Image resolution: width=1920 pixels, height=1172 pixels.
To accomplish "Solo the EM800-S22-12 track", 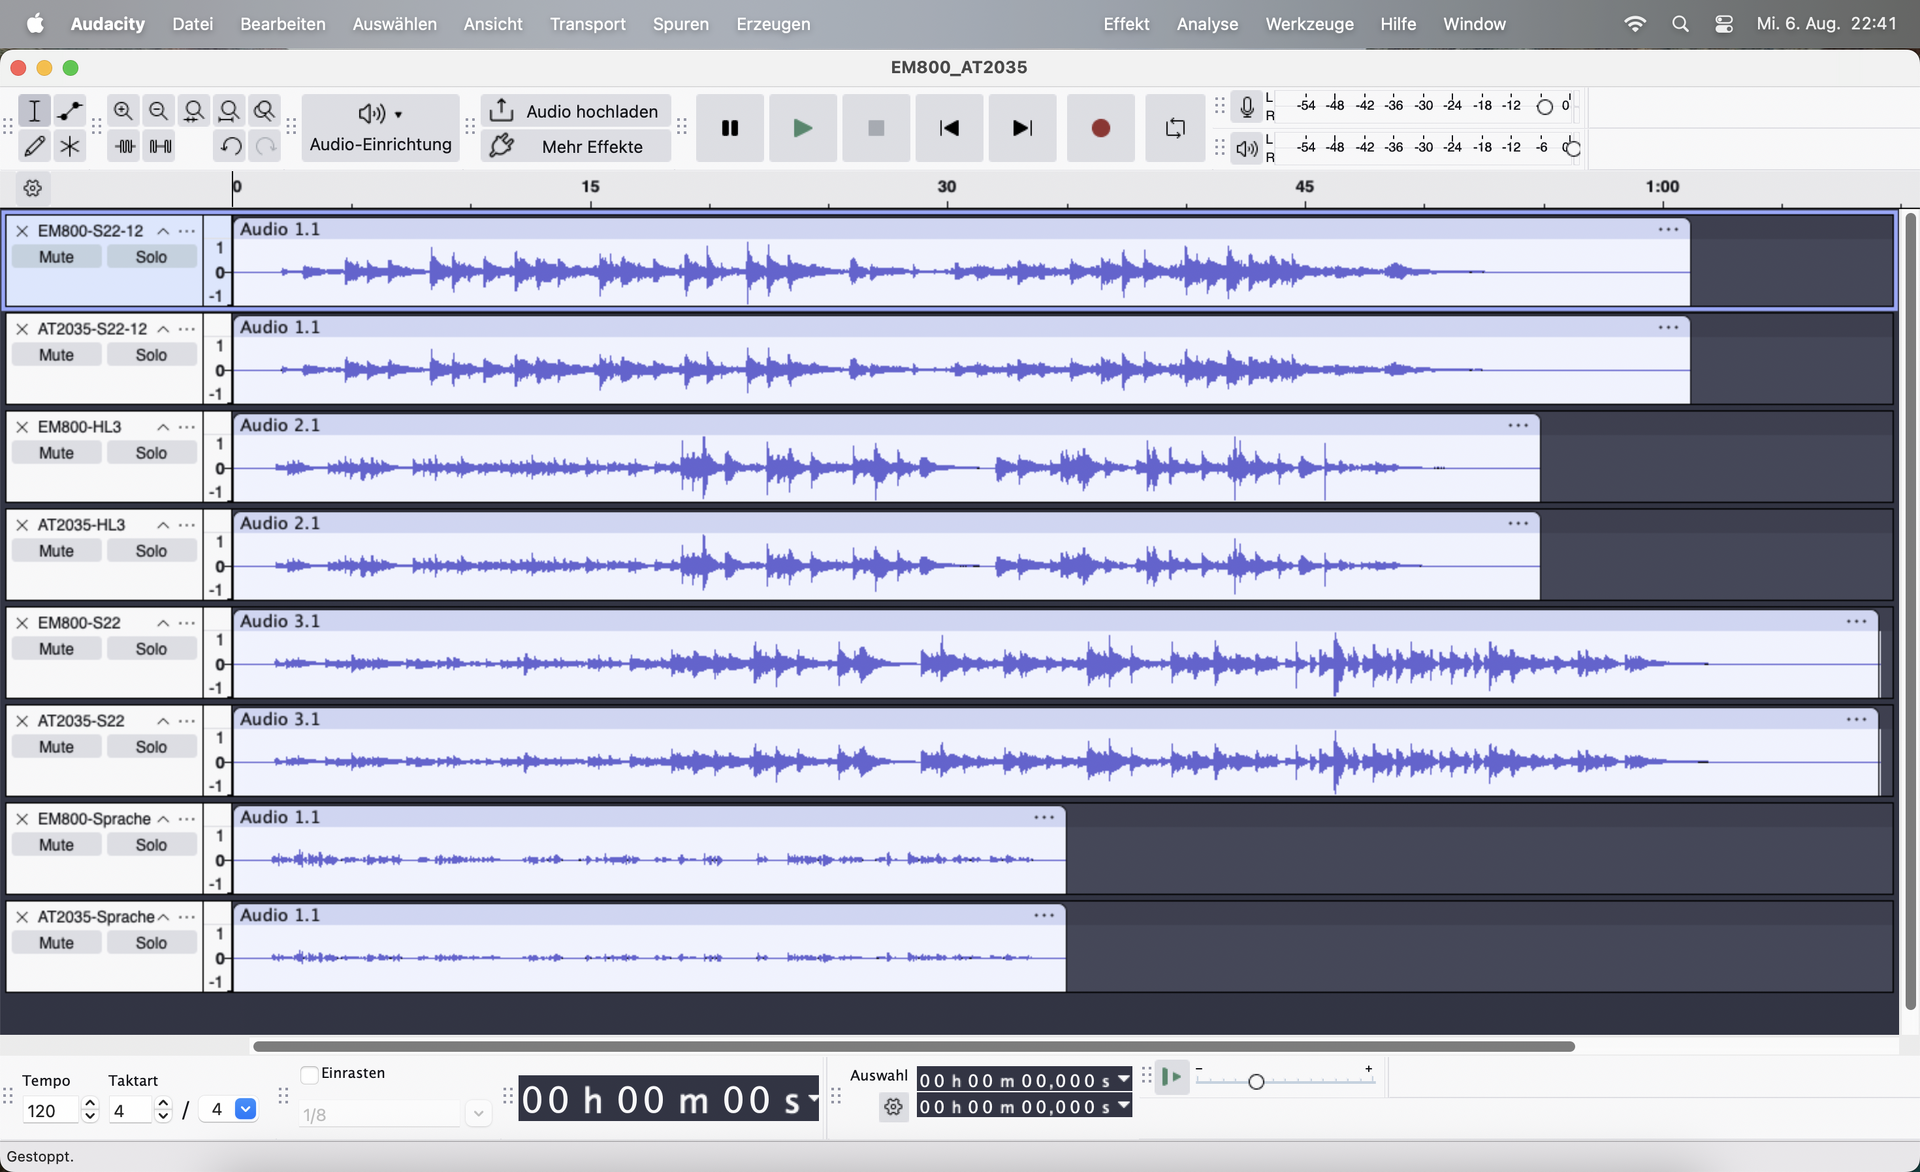I will [151, 257].
